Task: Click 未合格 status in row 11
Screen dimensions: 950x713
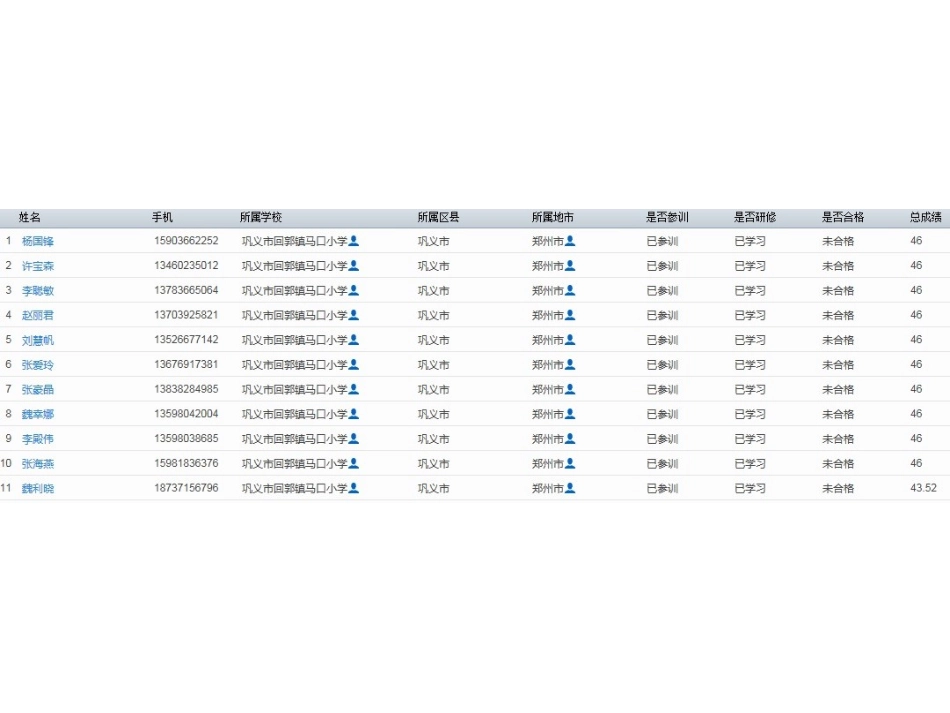Action: [838, 488]
